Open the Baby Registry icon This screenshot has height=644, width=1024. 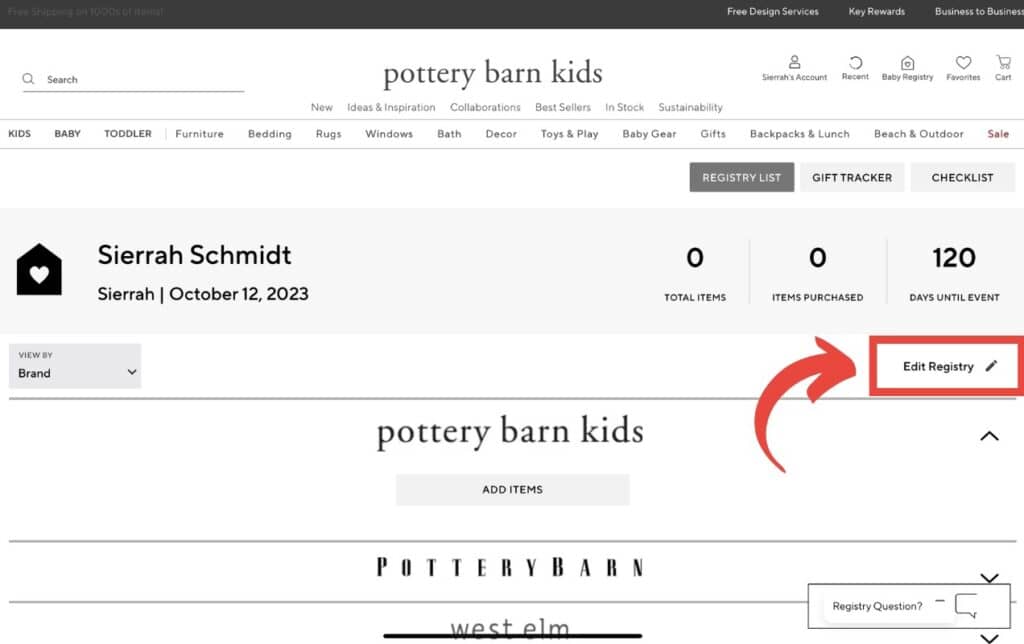coord(907,62)
